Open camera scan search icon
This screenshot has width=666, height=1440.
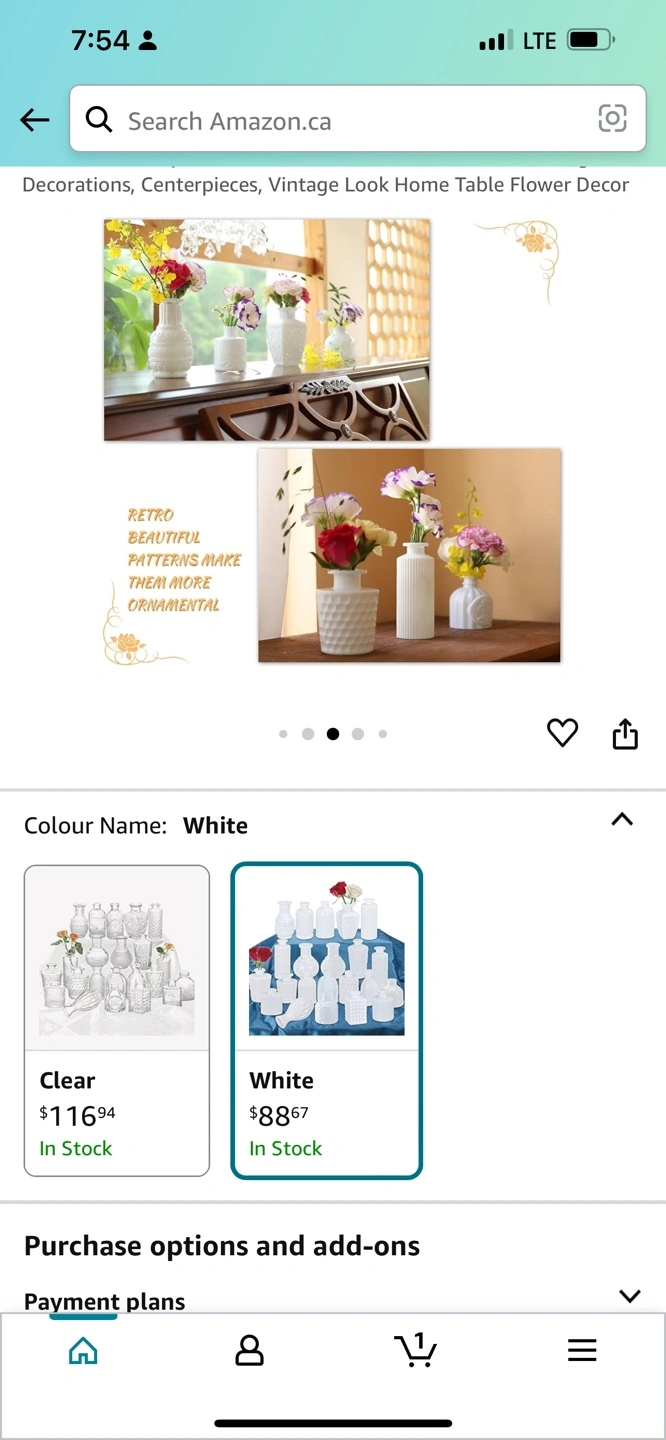[612, 119]
